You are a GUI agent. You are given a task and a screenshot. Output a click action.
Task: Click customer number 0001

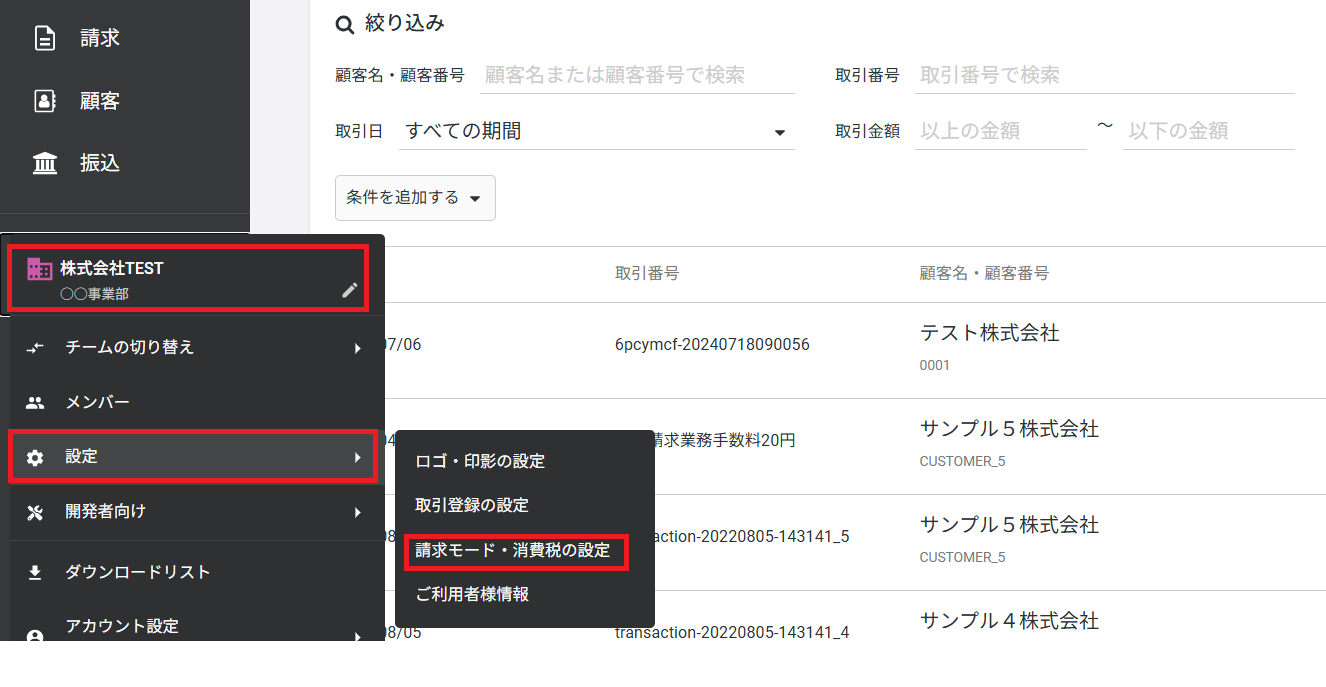point(935,366)
